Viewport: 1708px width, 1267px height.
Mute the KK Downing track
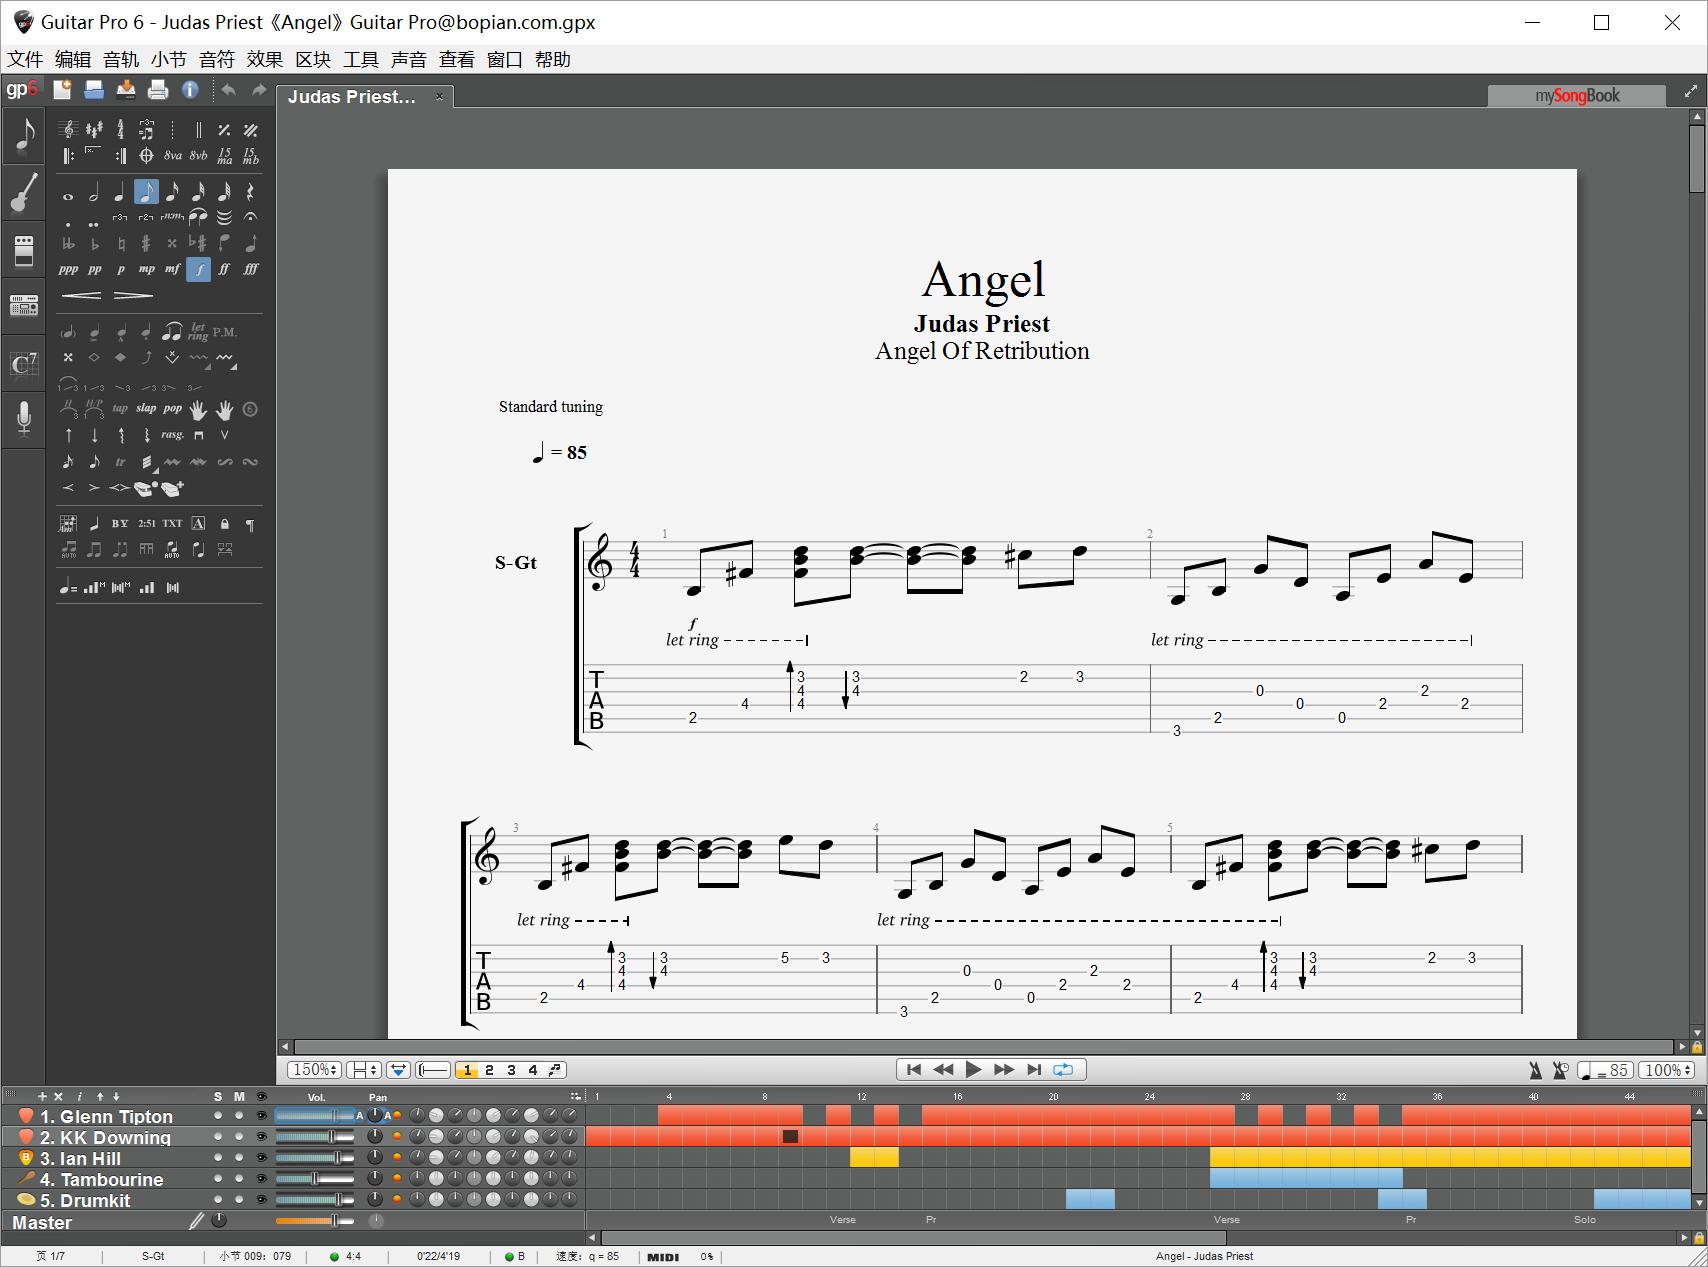239,1137
